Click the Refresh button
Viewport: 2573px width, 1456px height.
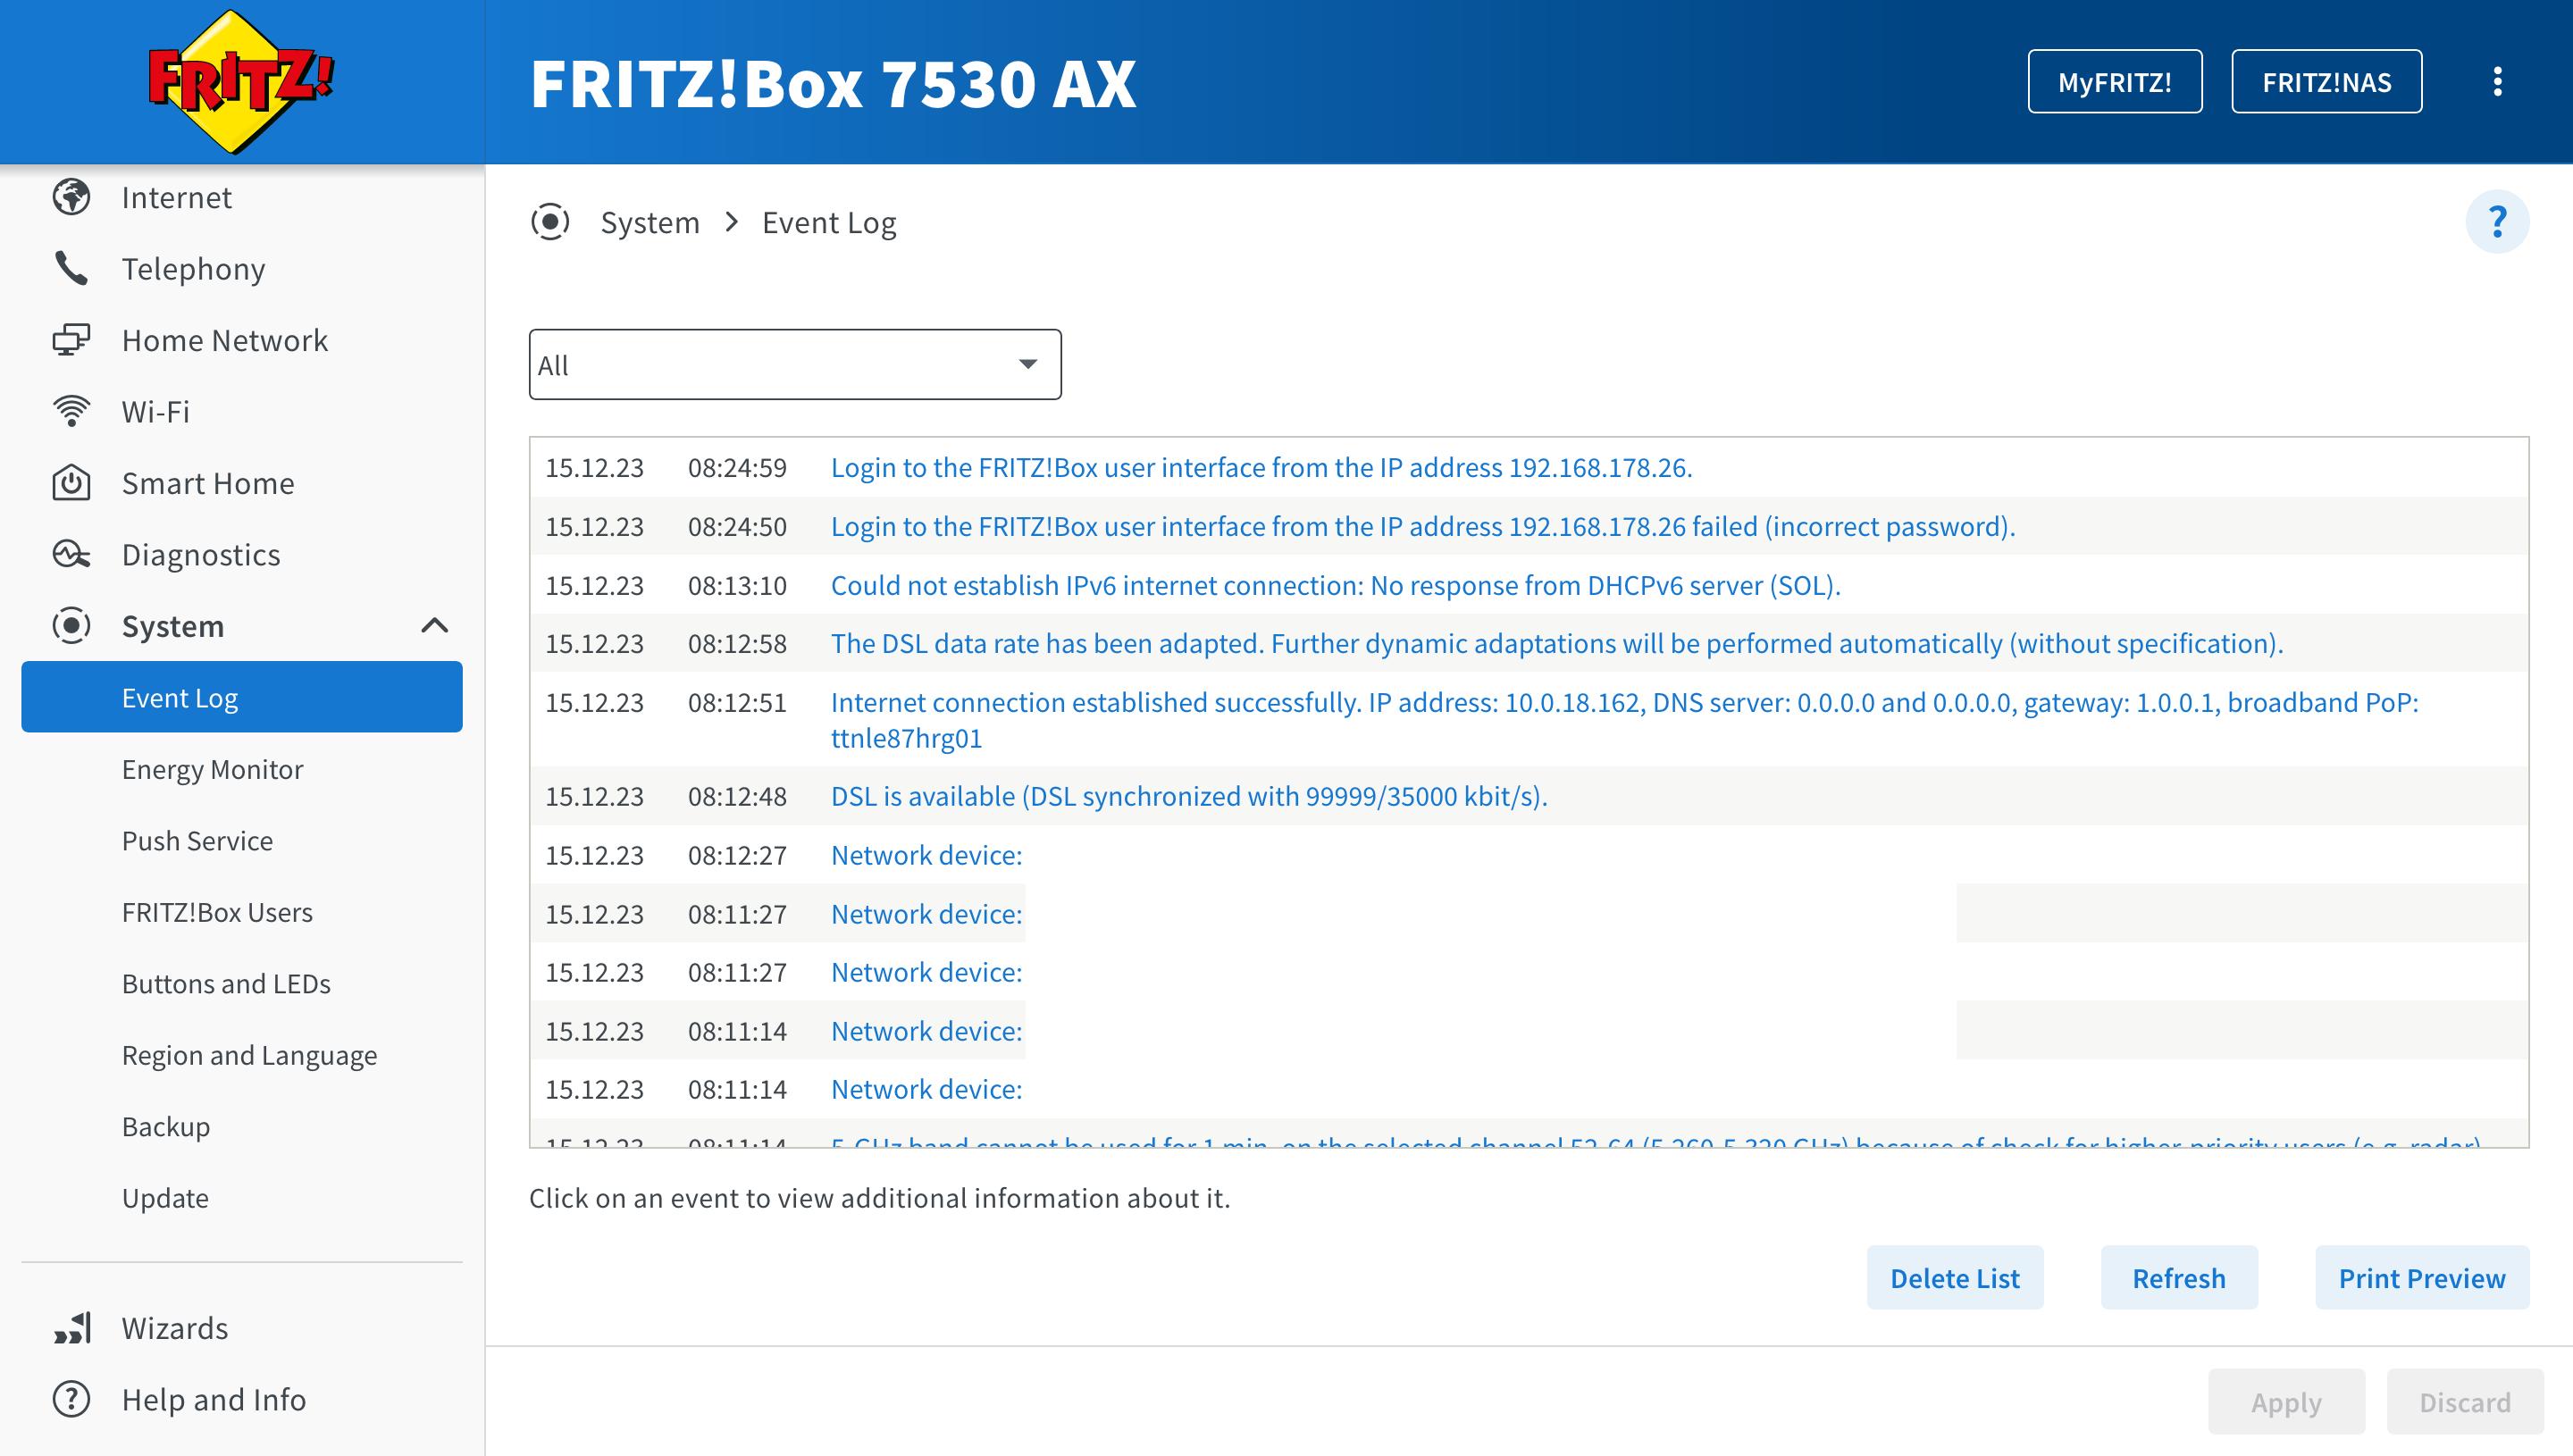pos(2178,1278)
